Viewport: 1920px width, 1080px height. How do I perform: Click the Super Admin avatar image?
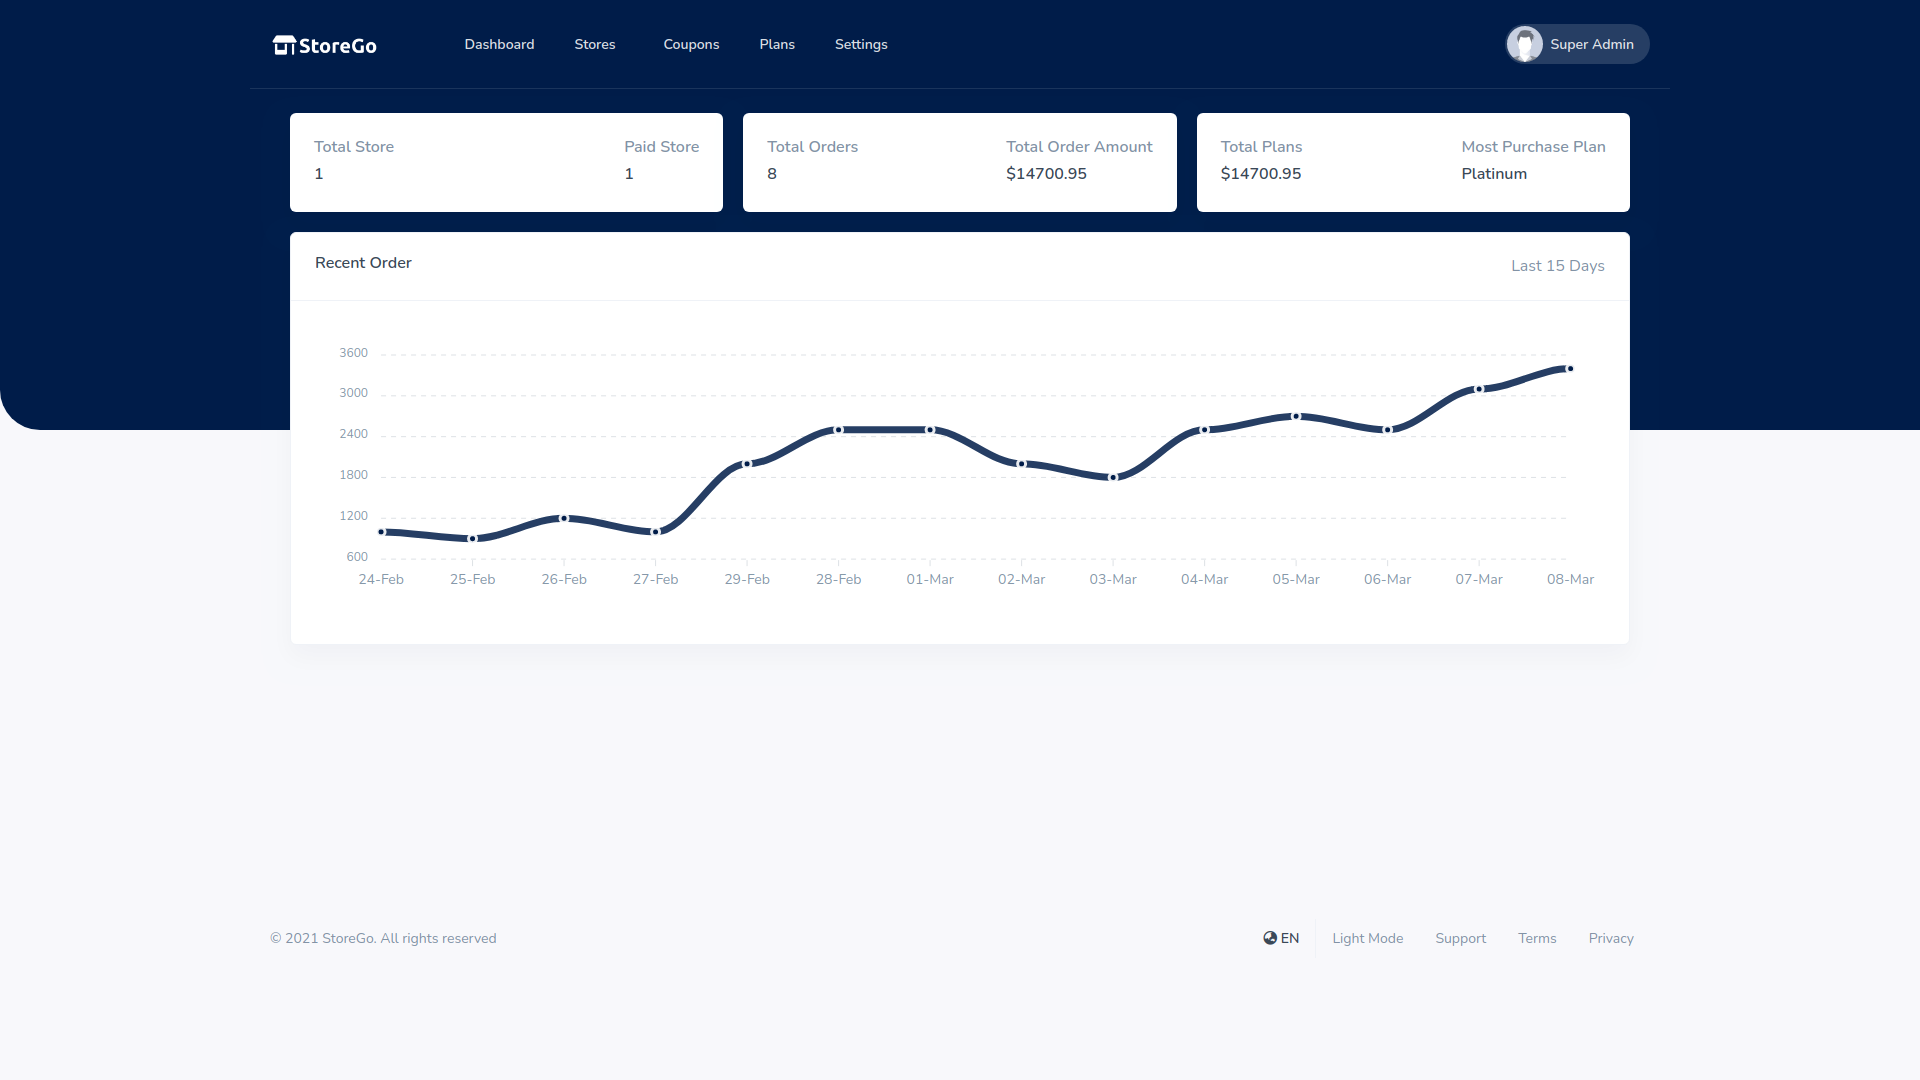[1525, 44]
